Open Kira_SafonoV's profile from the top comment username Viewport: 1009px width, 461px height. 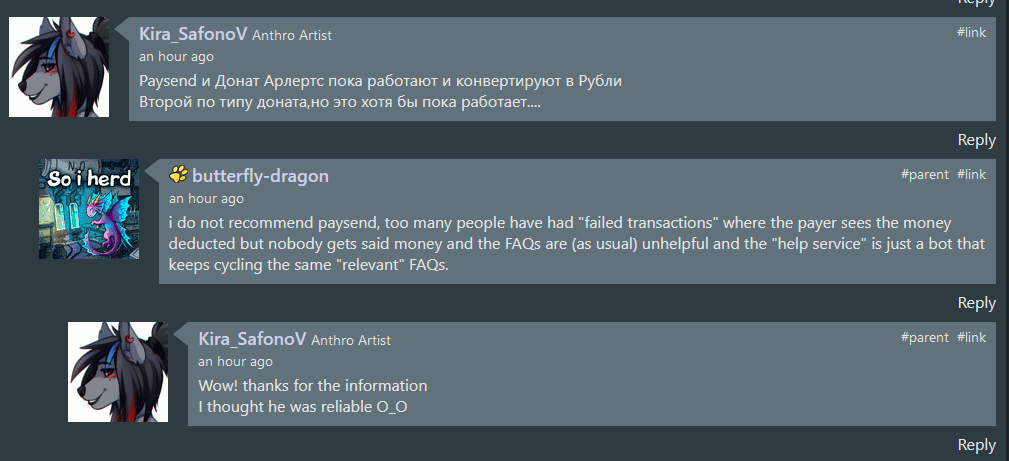(x=193, y=34)
